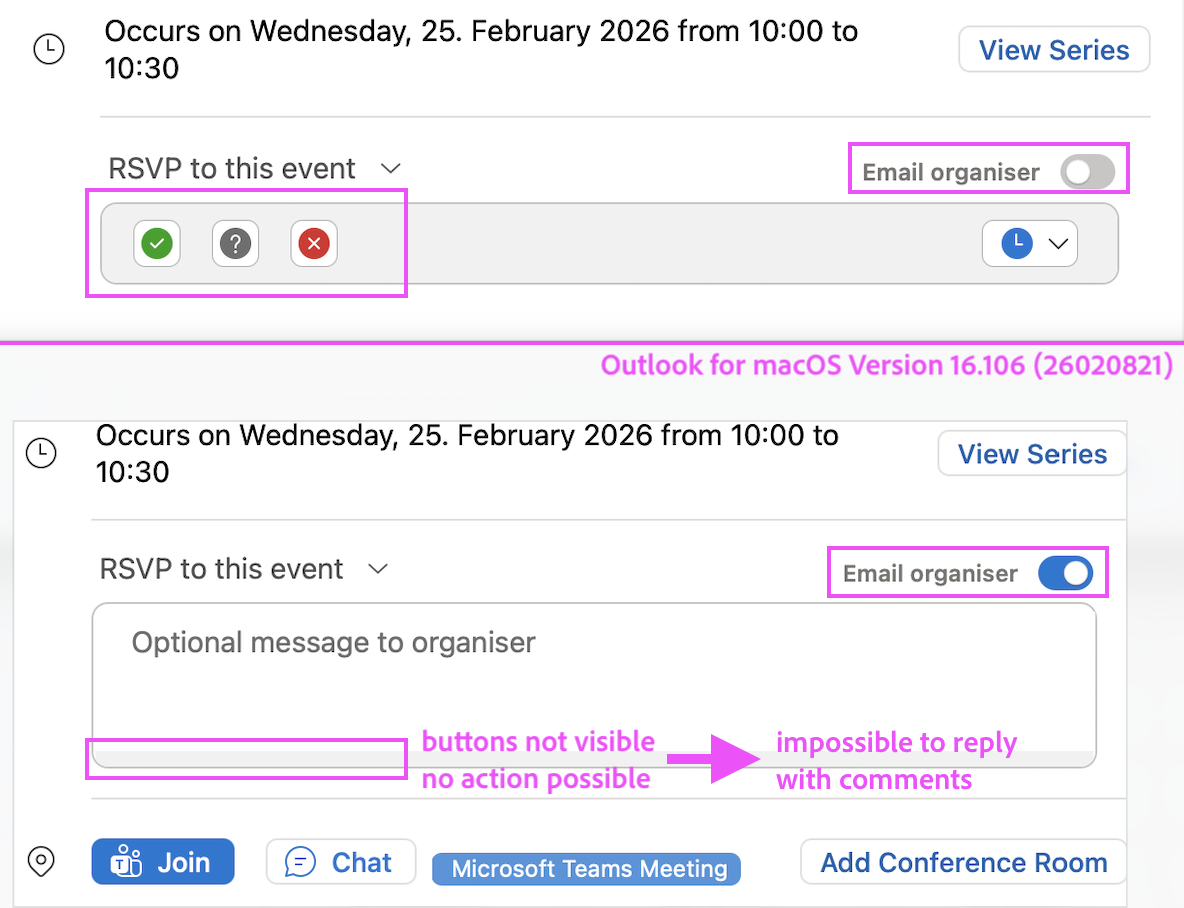Click the blue calendar icon in the response bar
The height and width of the screenshot is (908, 1184).
(x=1017, y=243)
